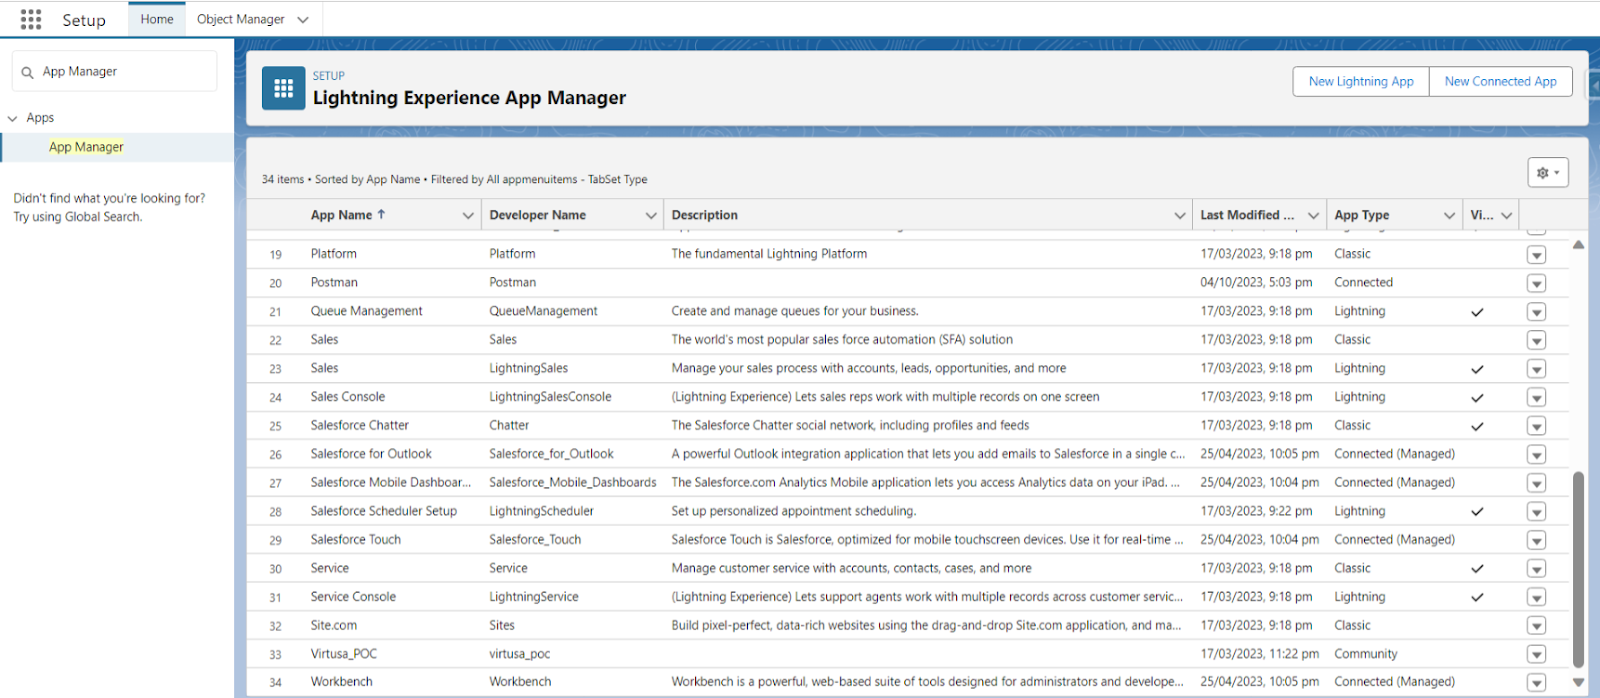Open row actions for Salesforce Touch
Screen dimensions: 1600x698
point(1537,540)
